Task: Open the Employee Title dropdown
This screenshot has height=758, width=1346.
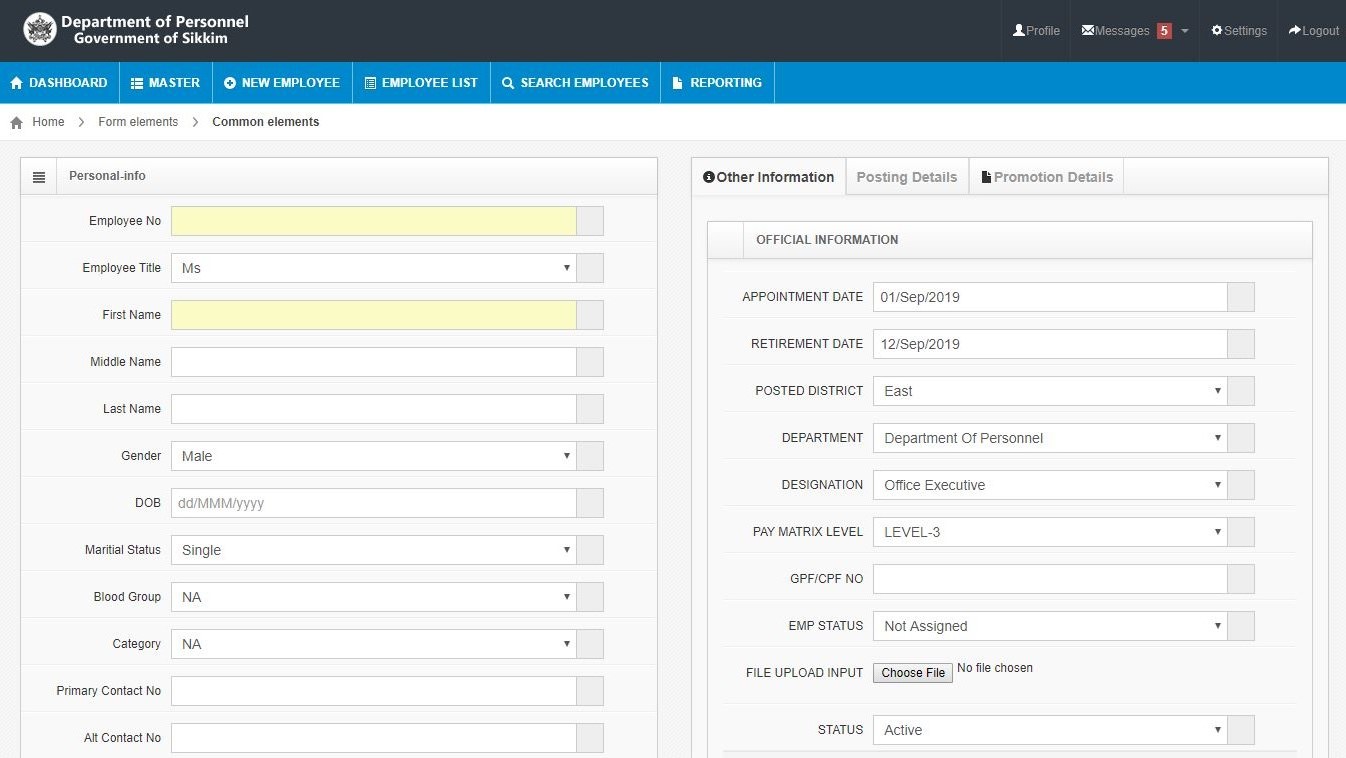Action: pyautogui.click(x=374, y=268)
